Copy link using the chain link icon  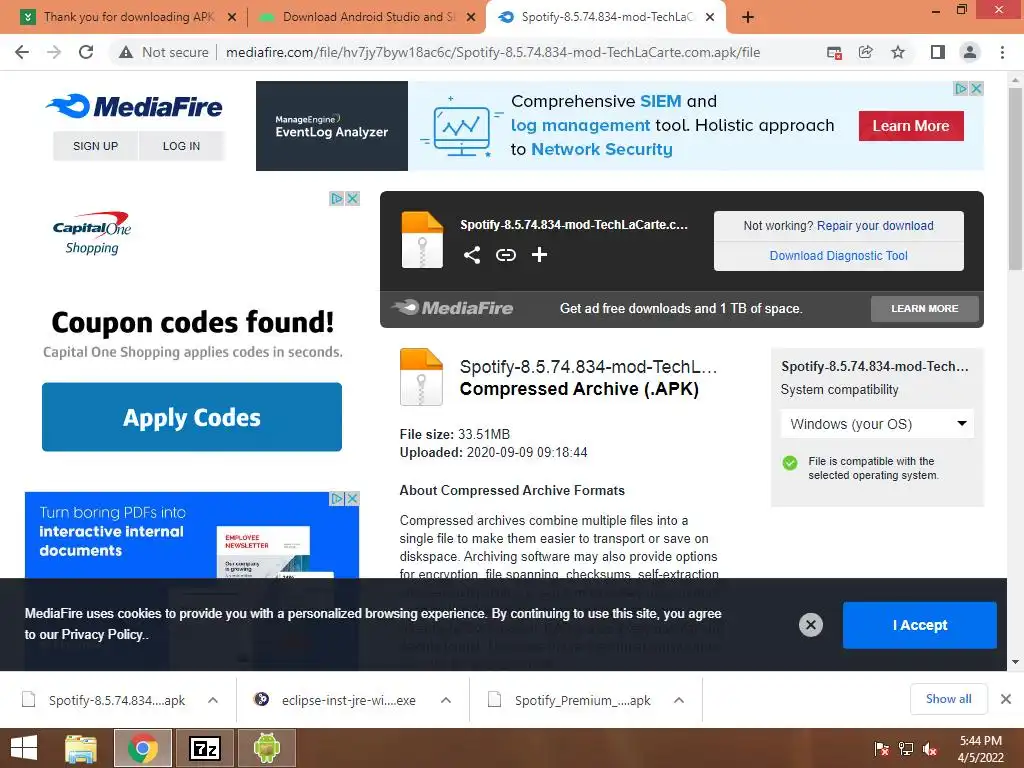[505, 255]
